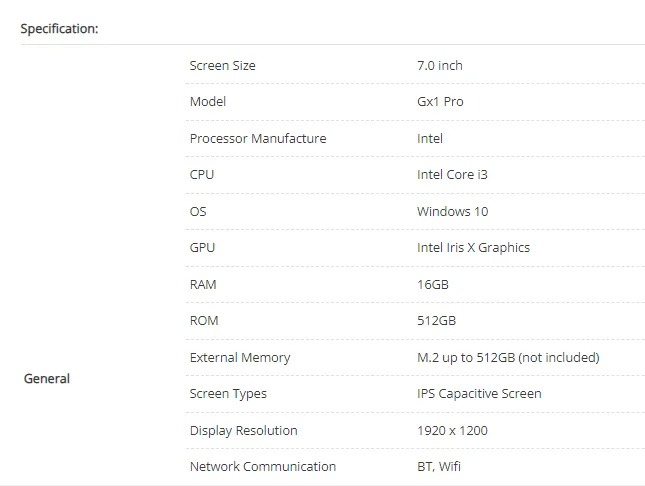
Task: Select the Model row label
Action: (208, 102)
